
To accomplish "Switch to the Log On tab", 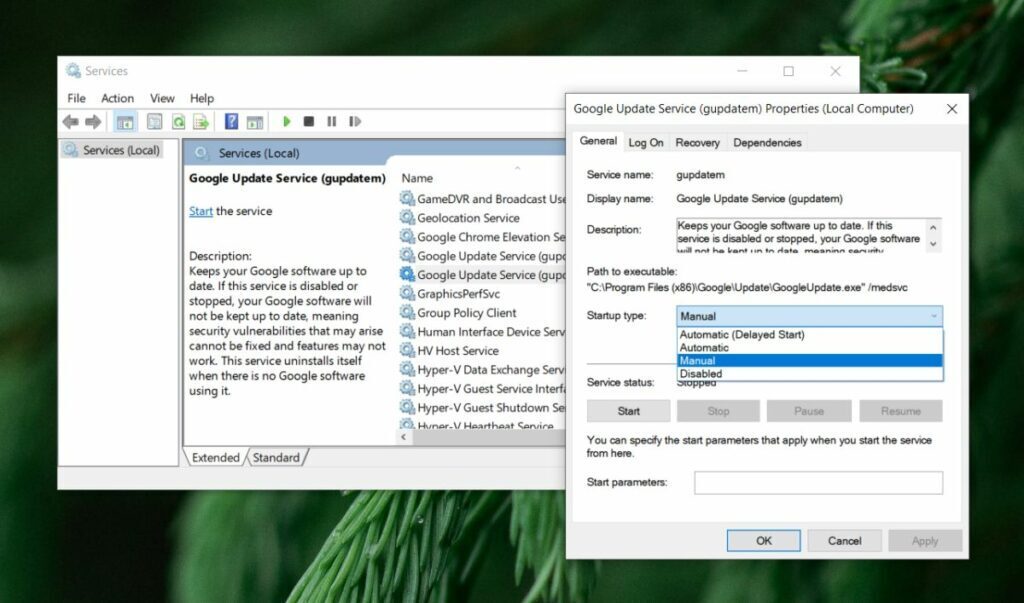I will point(646,142).
